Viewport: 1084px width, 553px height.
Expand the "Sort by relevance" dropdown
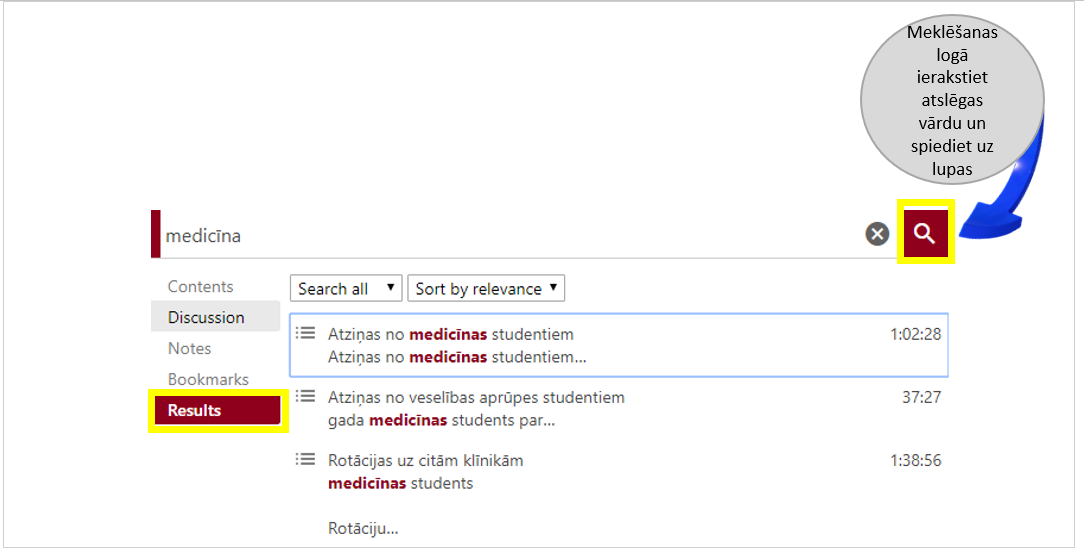(x=486, y=289)
